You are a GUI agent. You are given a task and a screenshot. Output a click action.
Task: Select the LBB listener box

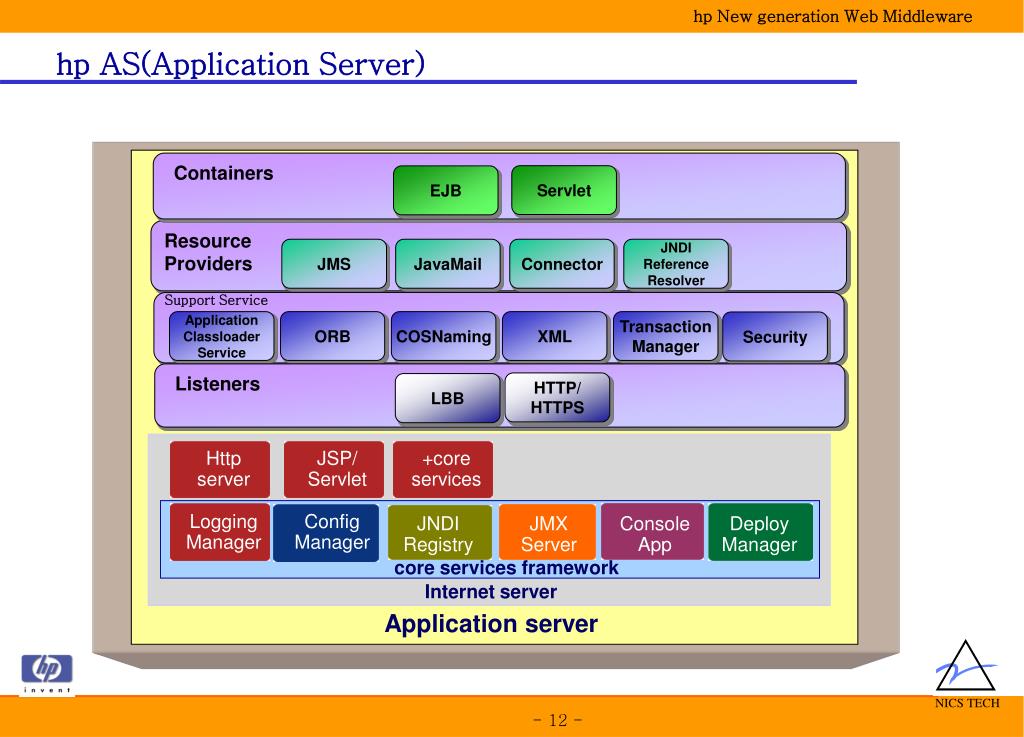tap(447, 398)
